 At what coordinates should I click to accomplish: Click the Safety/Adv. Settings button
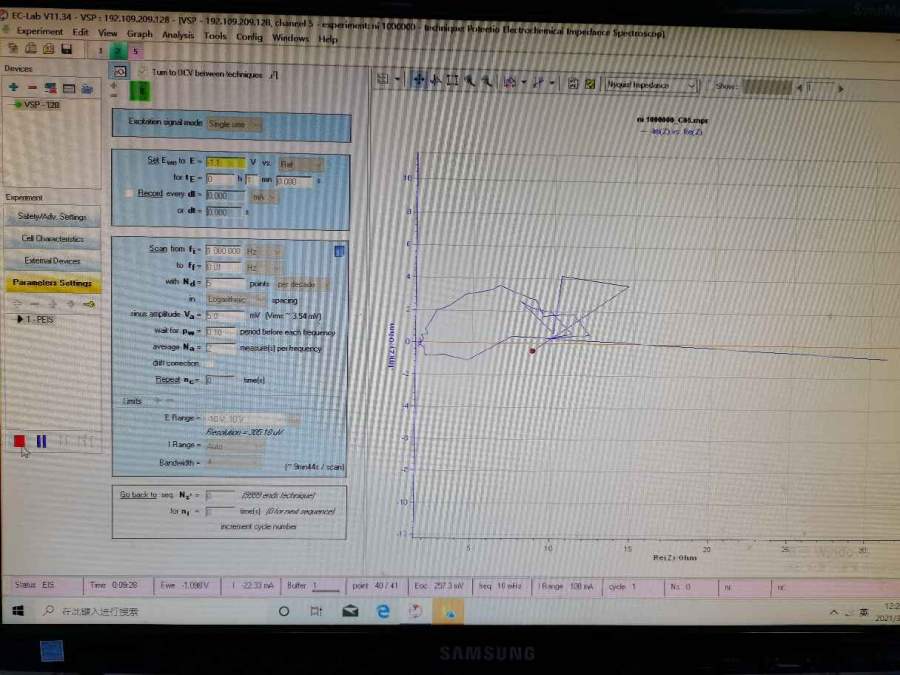point(52,217)
